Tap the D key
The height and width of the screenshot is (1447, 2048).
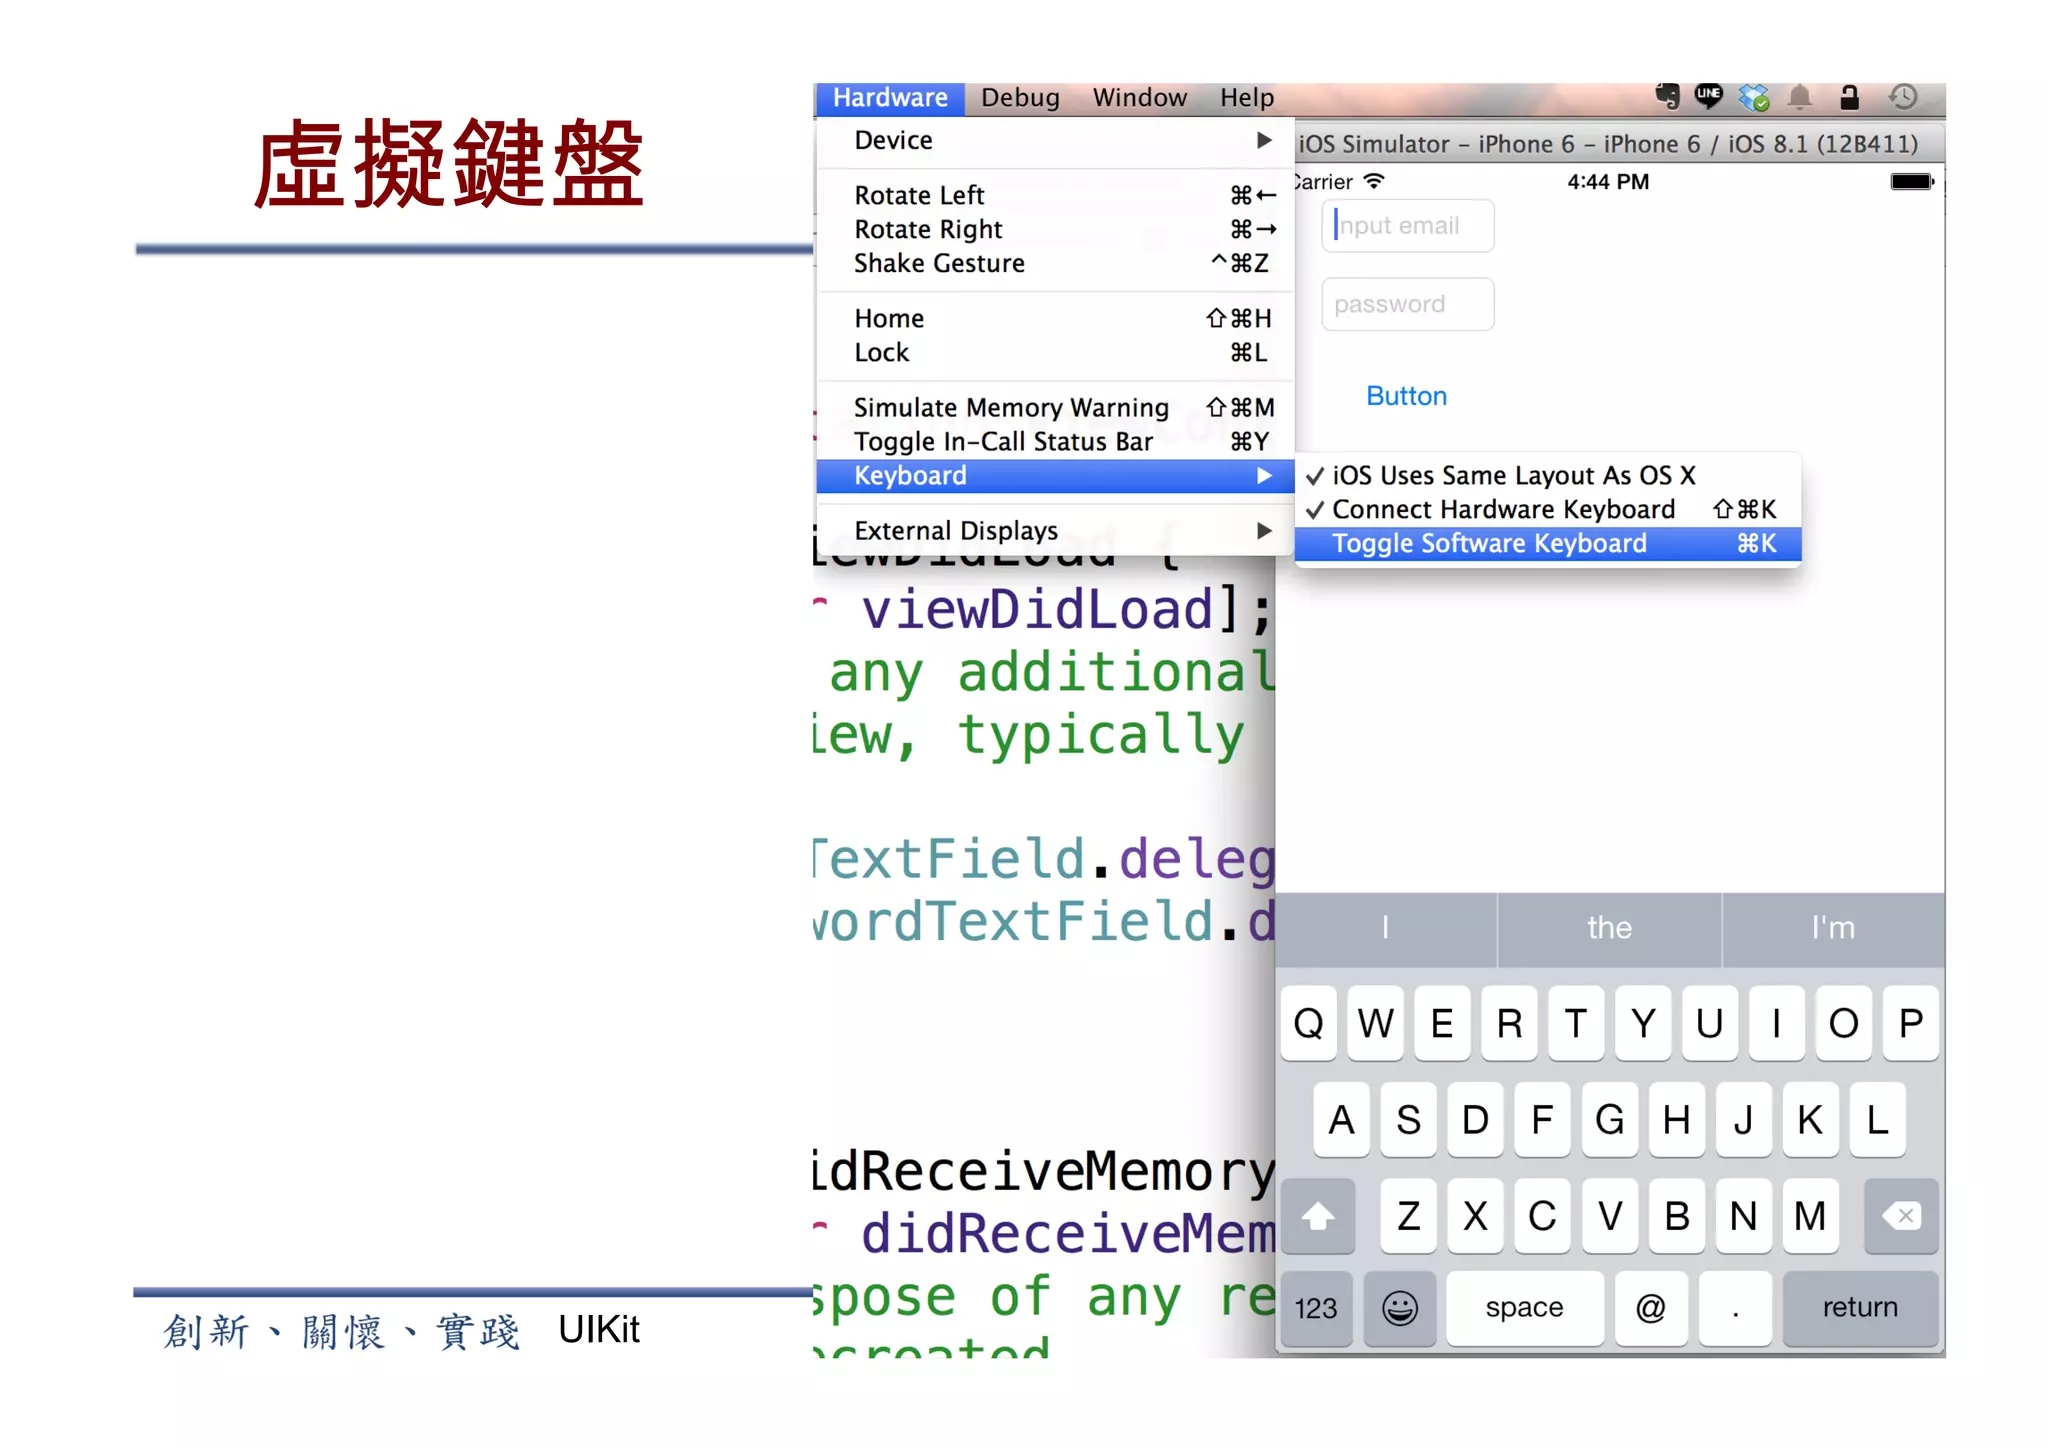point(1475,1120)
